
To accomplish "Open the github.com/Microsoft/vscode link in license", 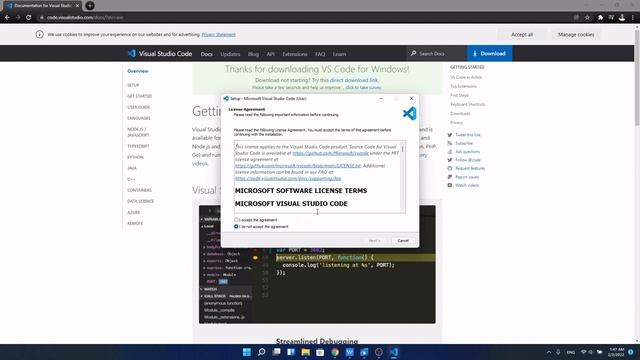I will tap(331, 153).
